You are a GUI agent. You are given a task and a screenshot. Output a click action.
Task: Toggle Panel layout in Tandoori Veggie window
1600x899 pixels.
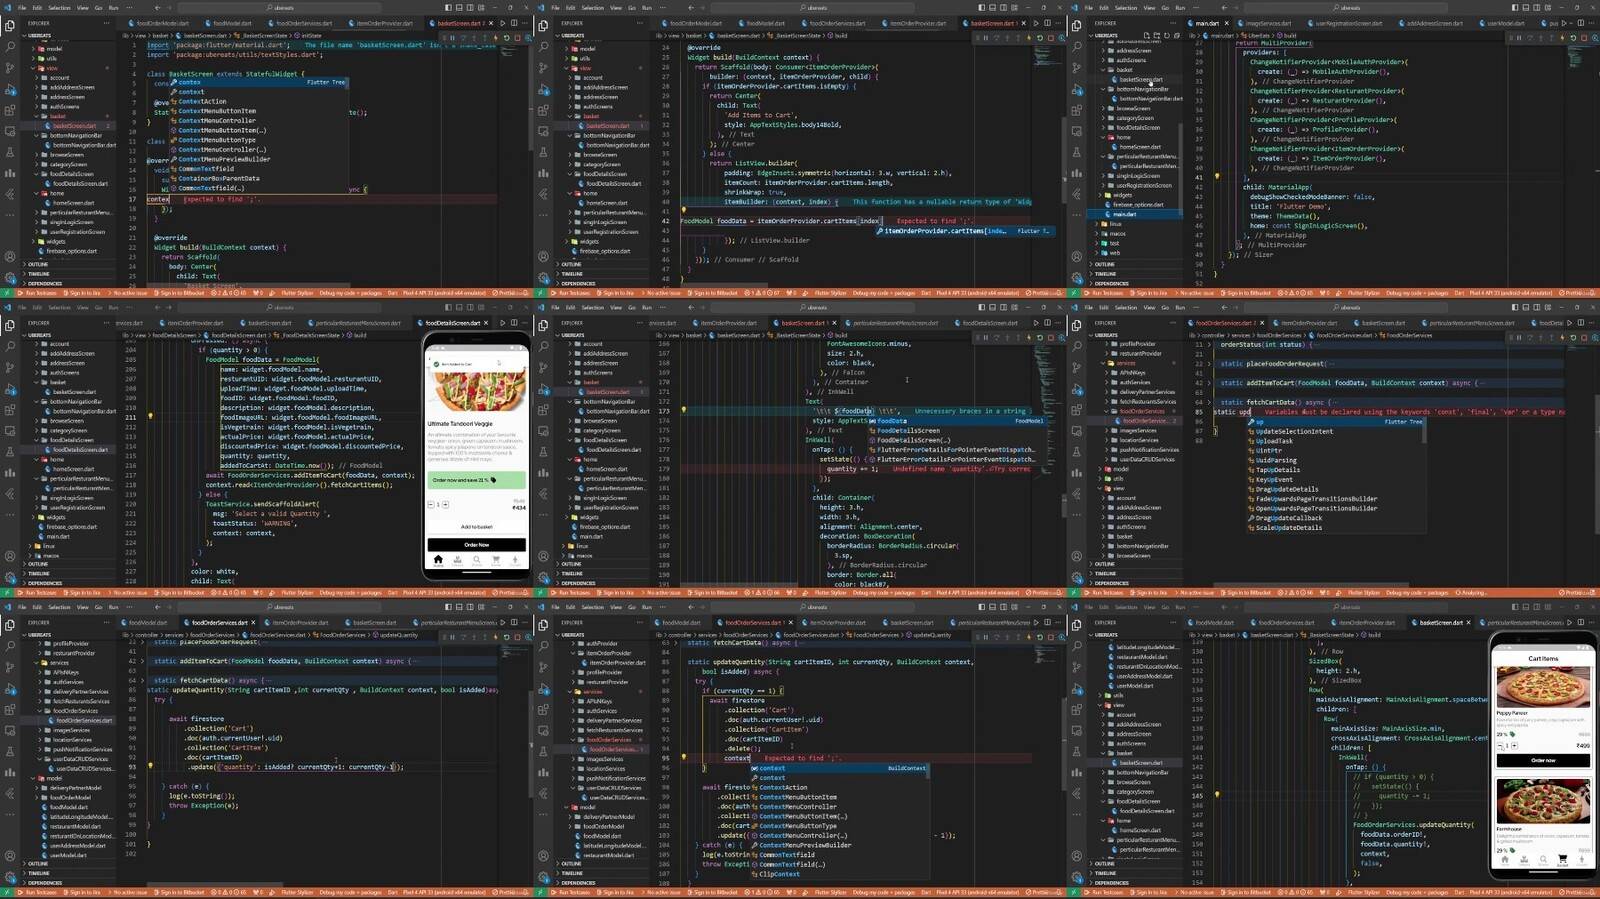pos(459,307)
